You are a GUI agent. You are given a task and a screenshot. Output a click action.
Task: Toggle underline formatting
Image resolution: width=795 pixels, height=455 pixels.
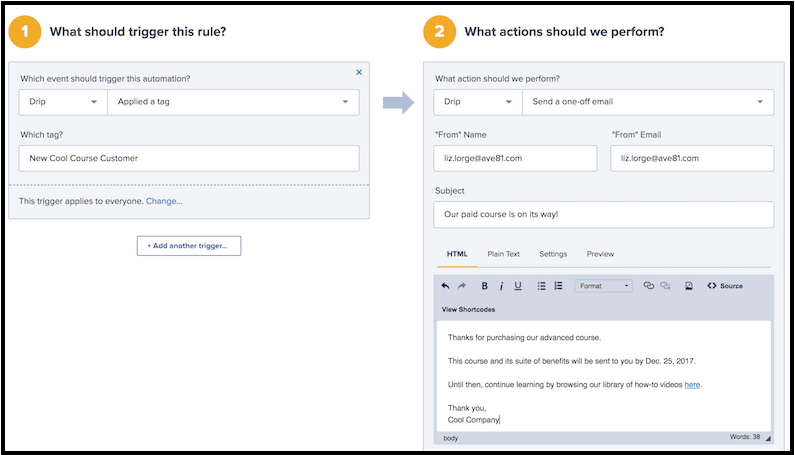[518, 286]
